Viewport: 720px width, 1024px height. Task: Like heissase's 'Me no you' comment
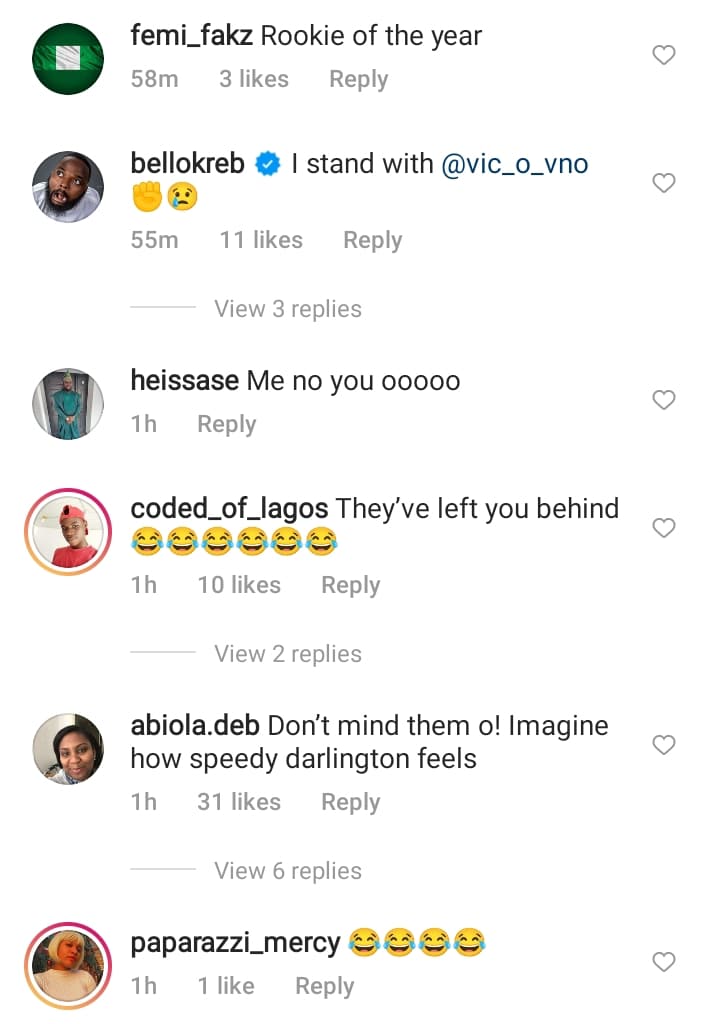pyautogui.click(x=664, y=400)
